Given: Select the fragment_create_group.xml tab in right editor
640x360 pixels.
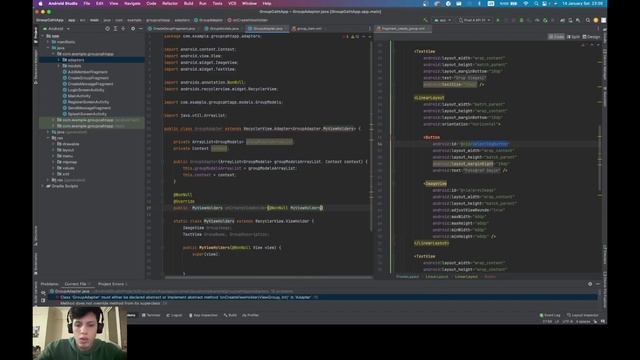Looking at the screenshot, I should tap(403, 29).
